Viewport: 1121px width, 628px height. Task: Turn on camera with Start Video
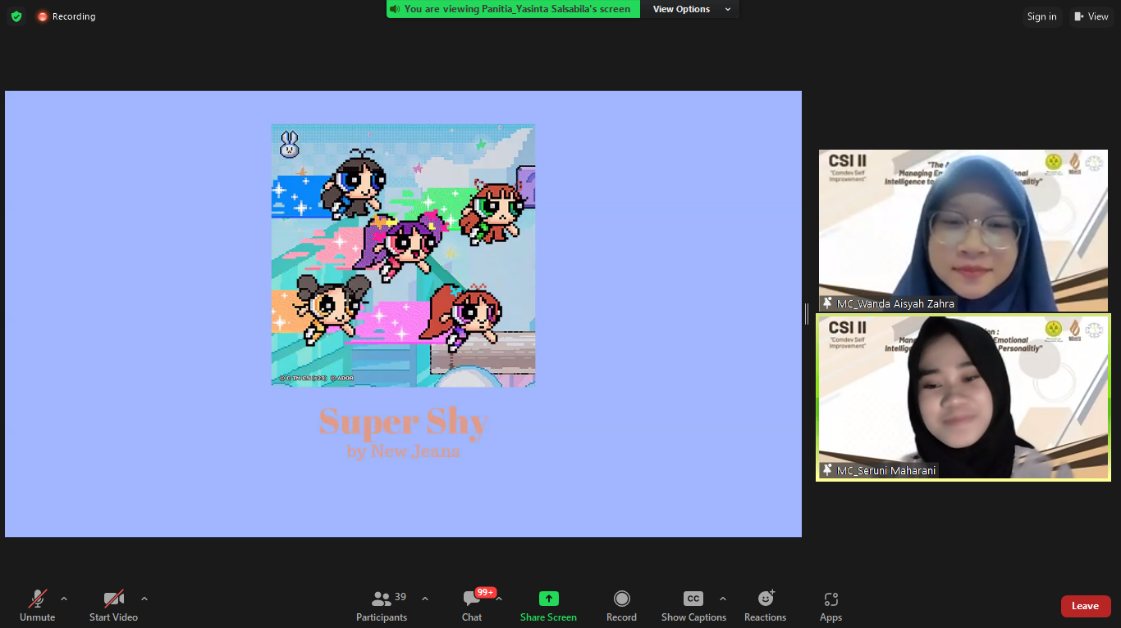point(113,605)
